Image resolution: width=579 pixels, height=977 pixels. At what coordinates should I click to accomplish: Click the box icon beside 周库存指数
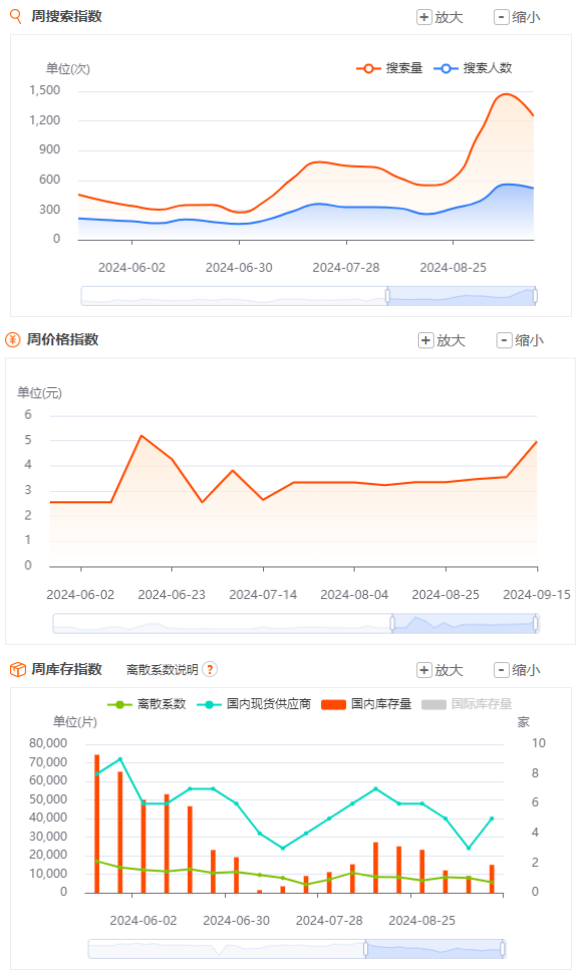(x=17, y=669)
